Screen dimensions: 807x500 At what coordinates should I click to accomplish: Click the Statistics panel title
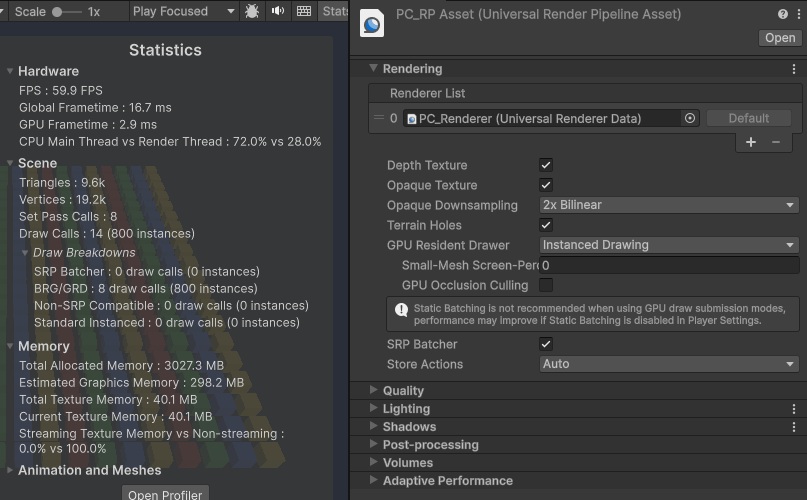click(x=165, y=50)
